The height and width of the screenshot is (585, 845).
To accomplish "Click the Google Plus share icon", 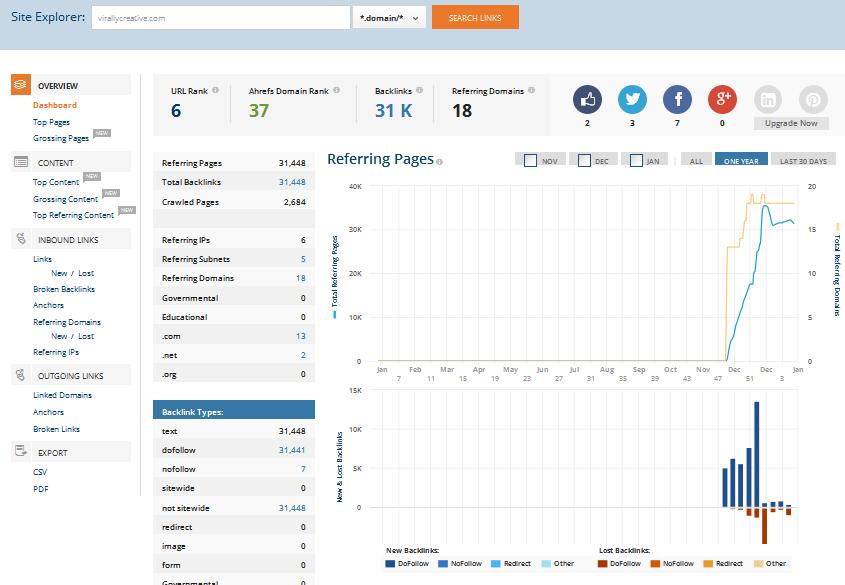I will point(722,99).
